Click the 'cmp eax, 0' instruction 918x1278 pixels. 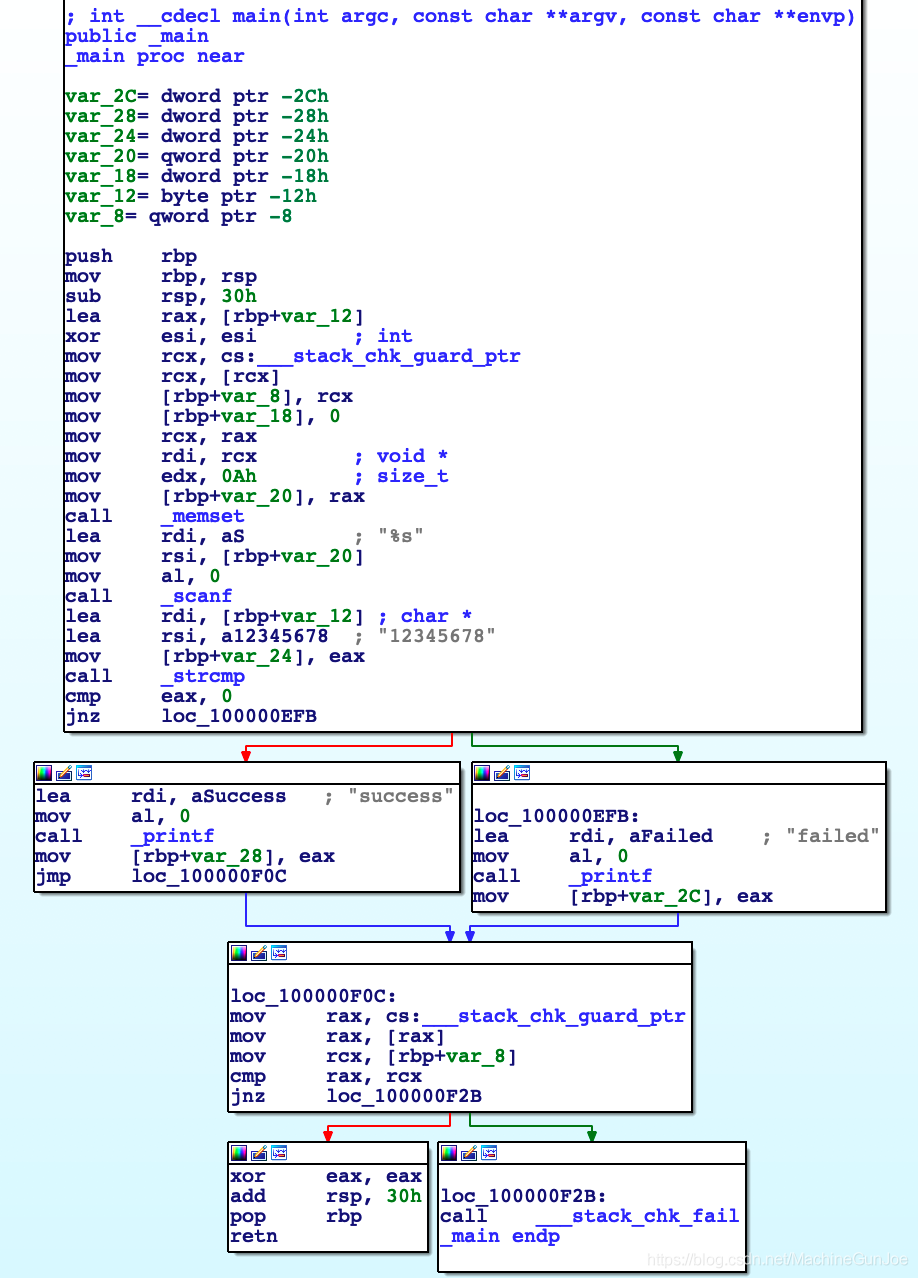tap(148, 696)
